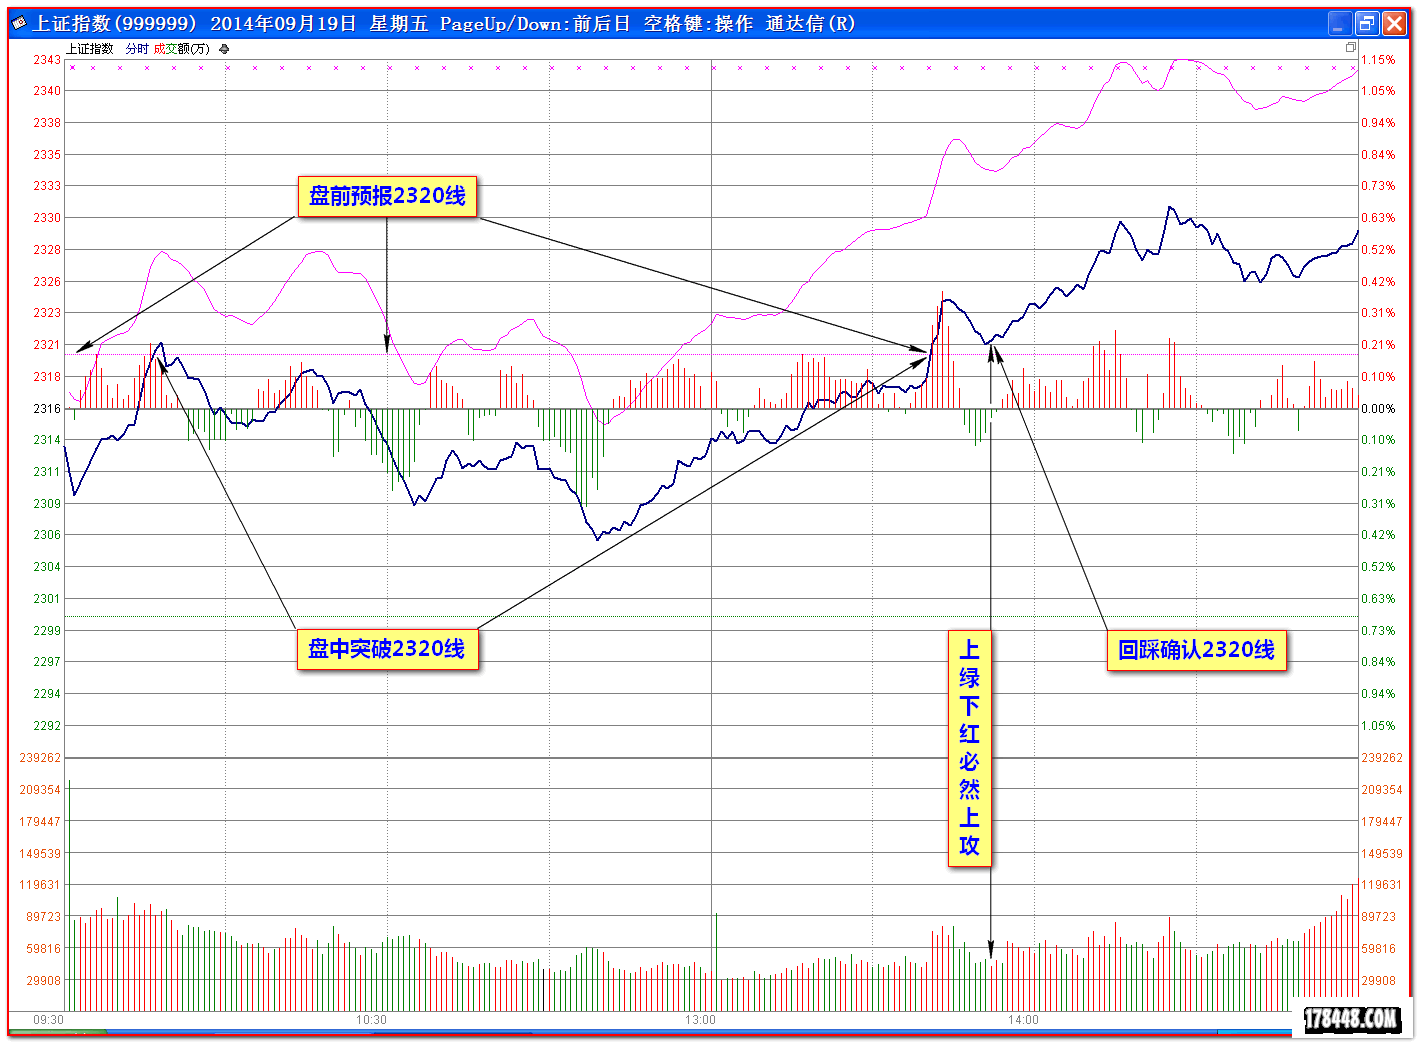Click the 1.15% percent axis label
Image resolution: width=1418 pixels, height=1043 pixels.
click(x=1378, y=60)
